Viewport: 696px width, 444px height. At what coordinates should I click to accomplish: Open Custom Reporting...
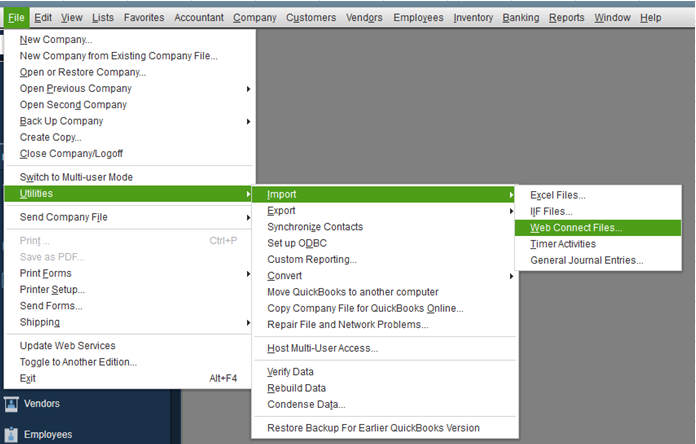coord(385,260)
